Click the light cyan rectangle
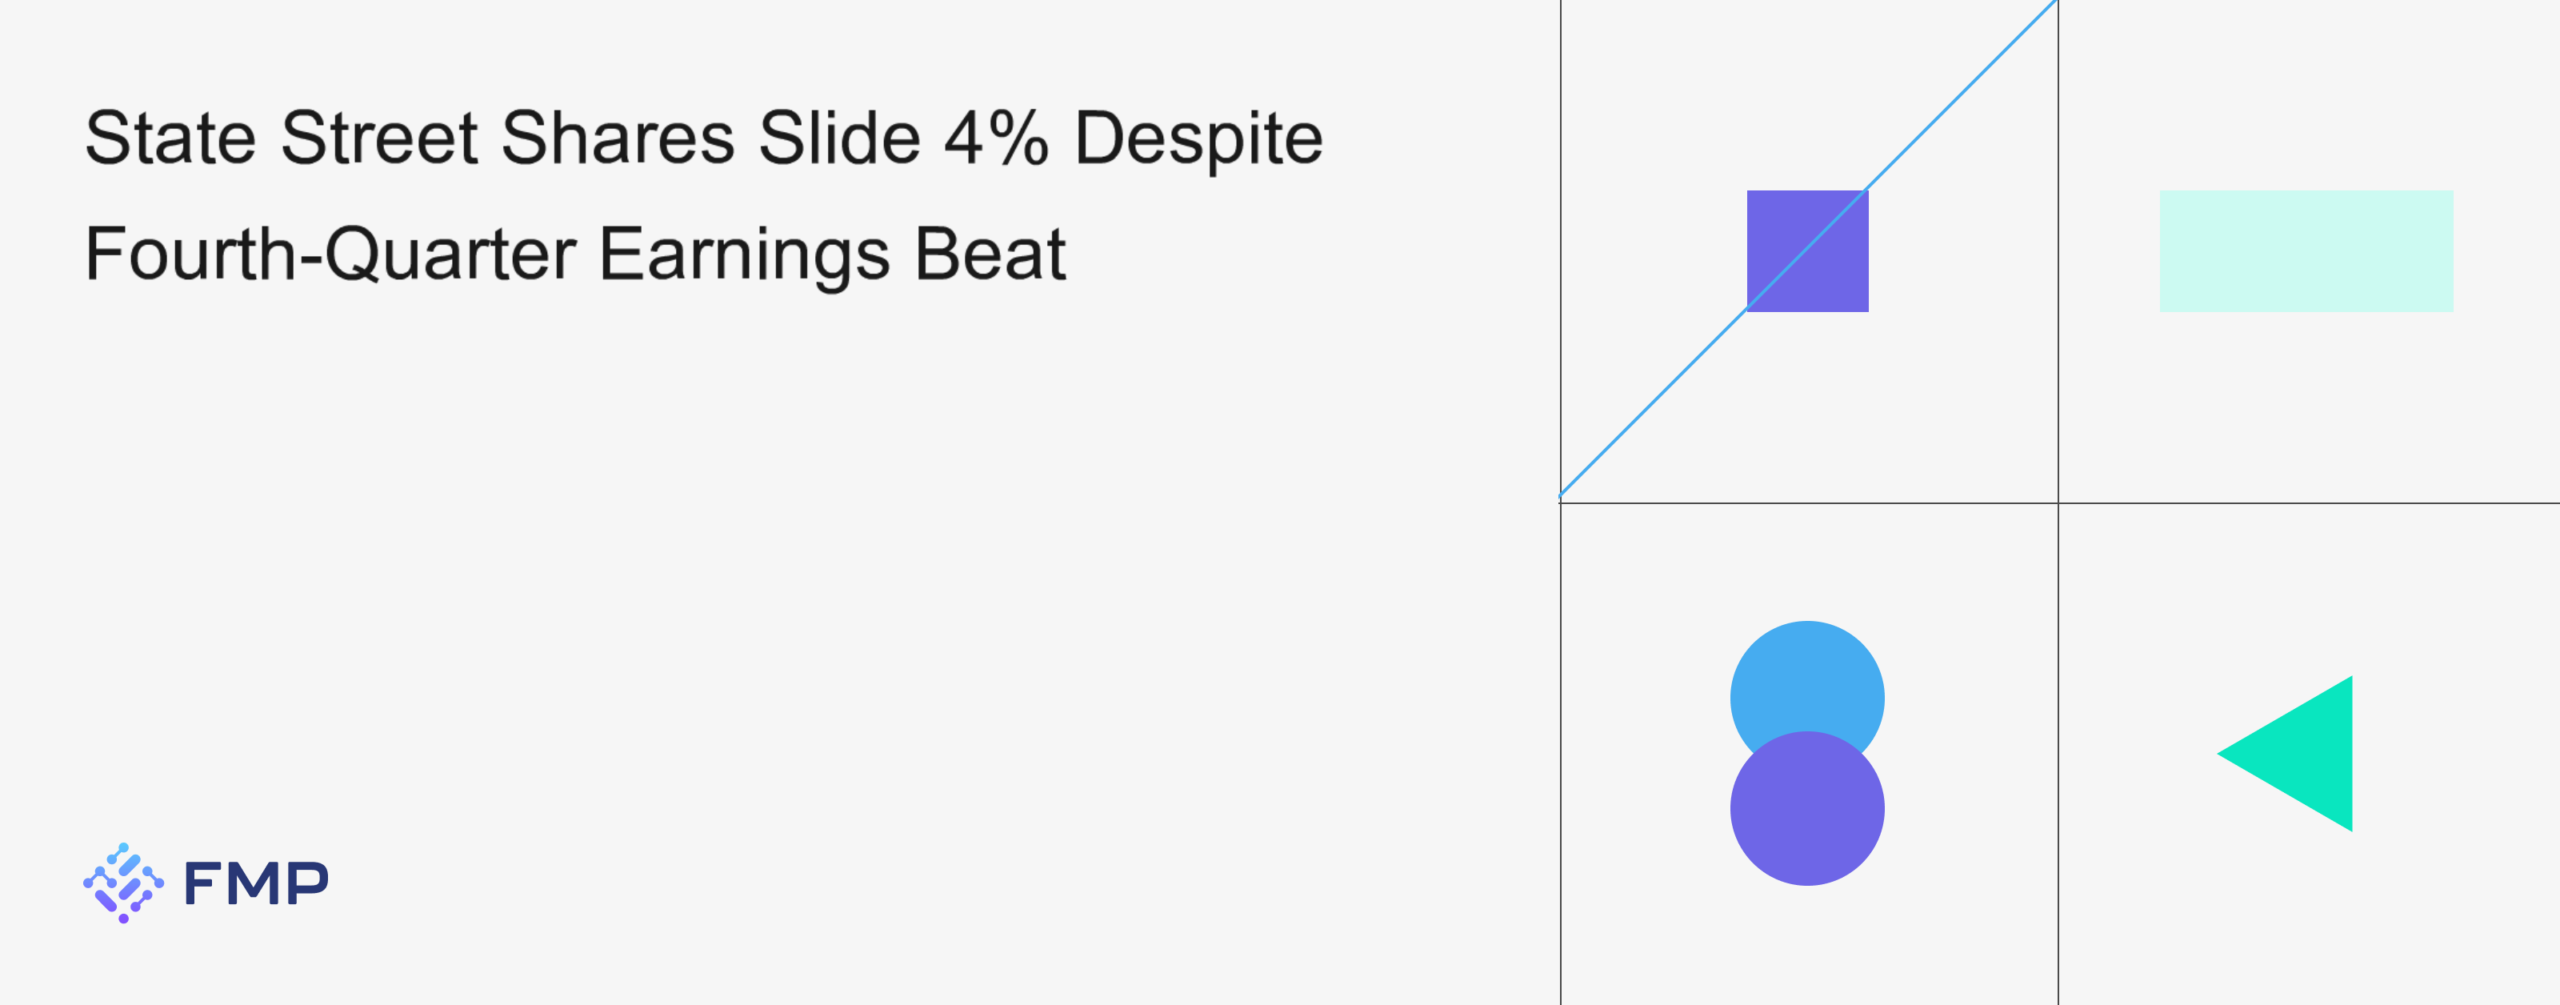 tap(2305, 251)
